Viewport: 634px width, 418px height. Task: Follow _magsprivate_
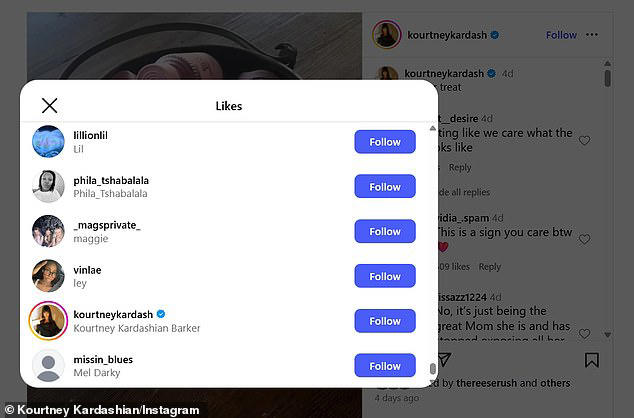(384, 231)
